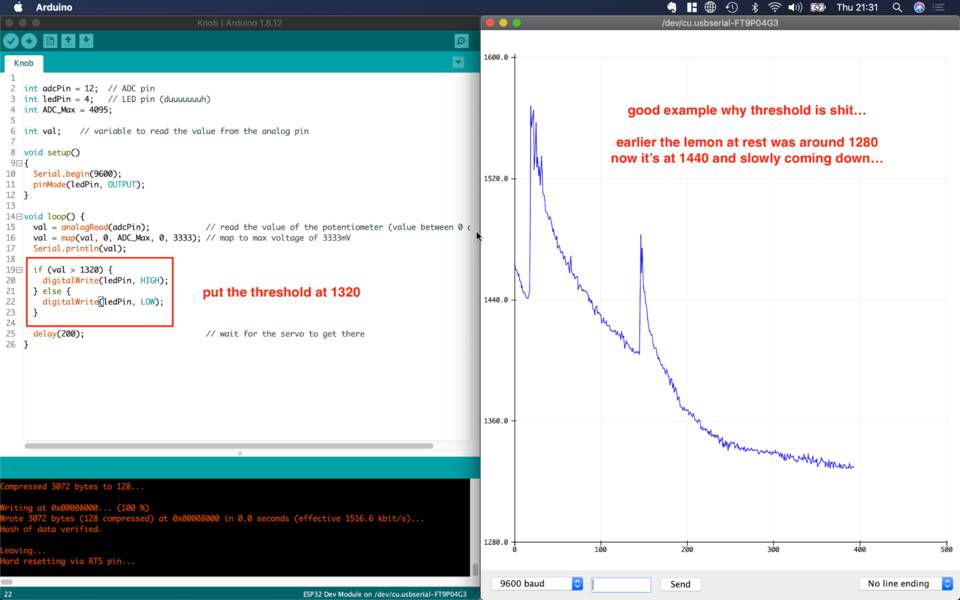Collapse the if block fold marker
960x600 pixels.
(19, 269)
